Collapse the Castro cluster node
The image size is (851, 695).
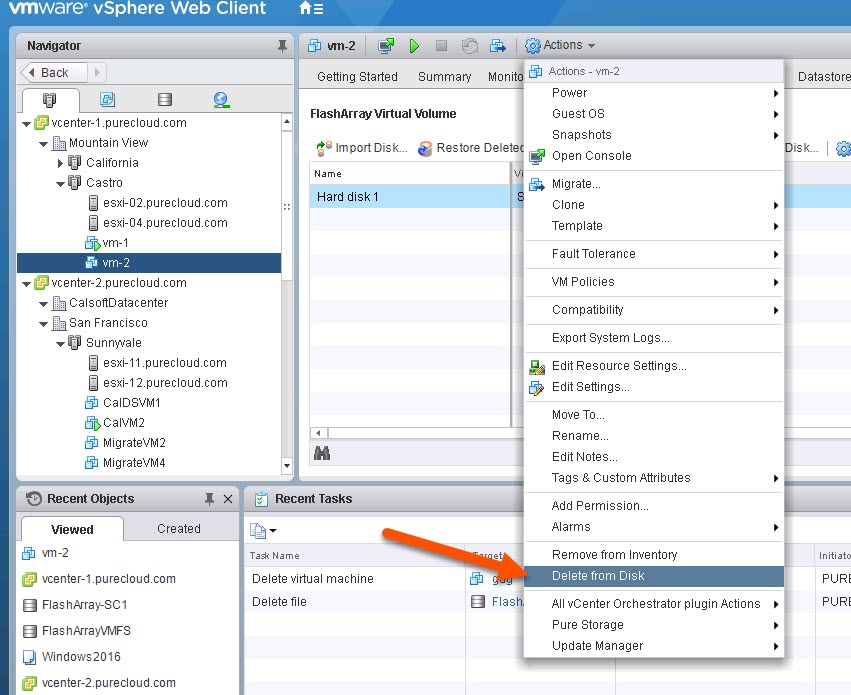point(61,183)
